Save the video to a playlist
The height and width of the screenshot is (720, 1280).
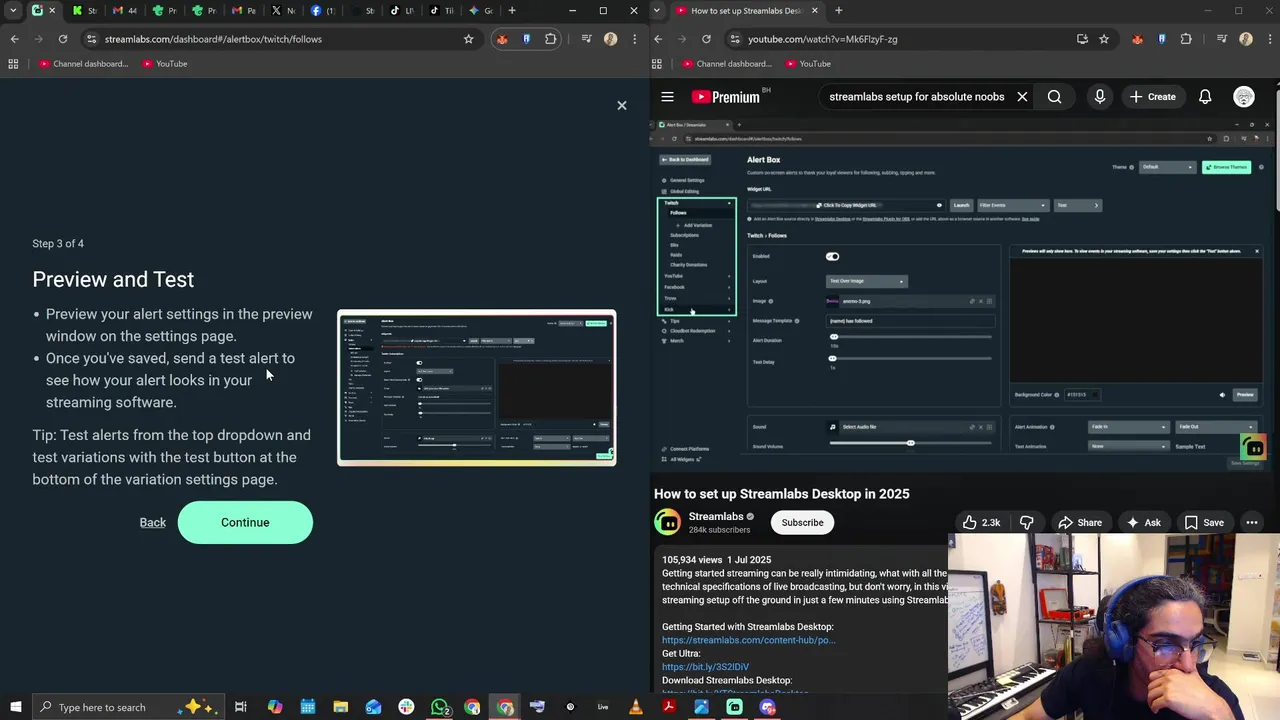click(1204, 522)
